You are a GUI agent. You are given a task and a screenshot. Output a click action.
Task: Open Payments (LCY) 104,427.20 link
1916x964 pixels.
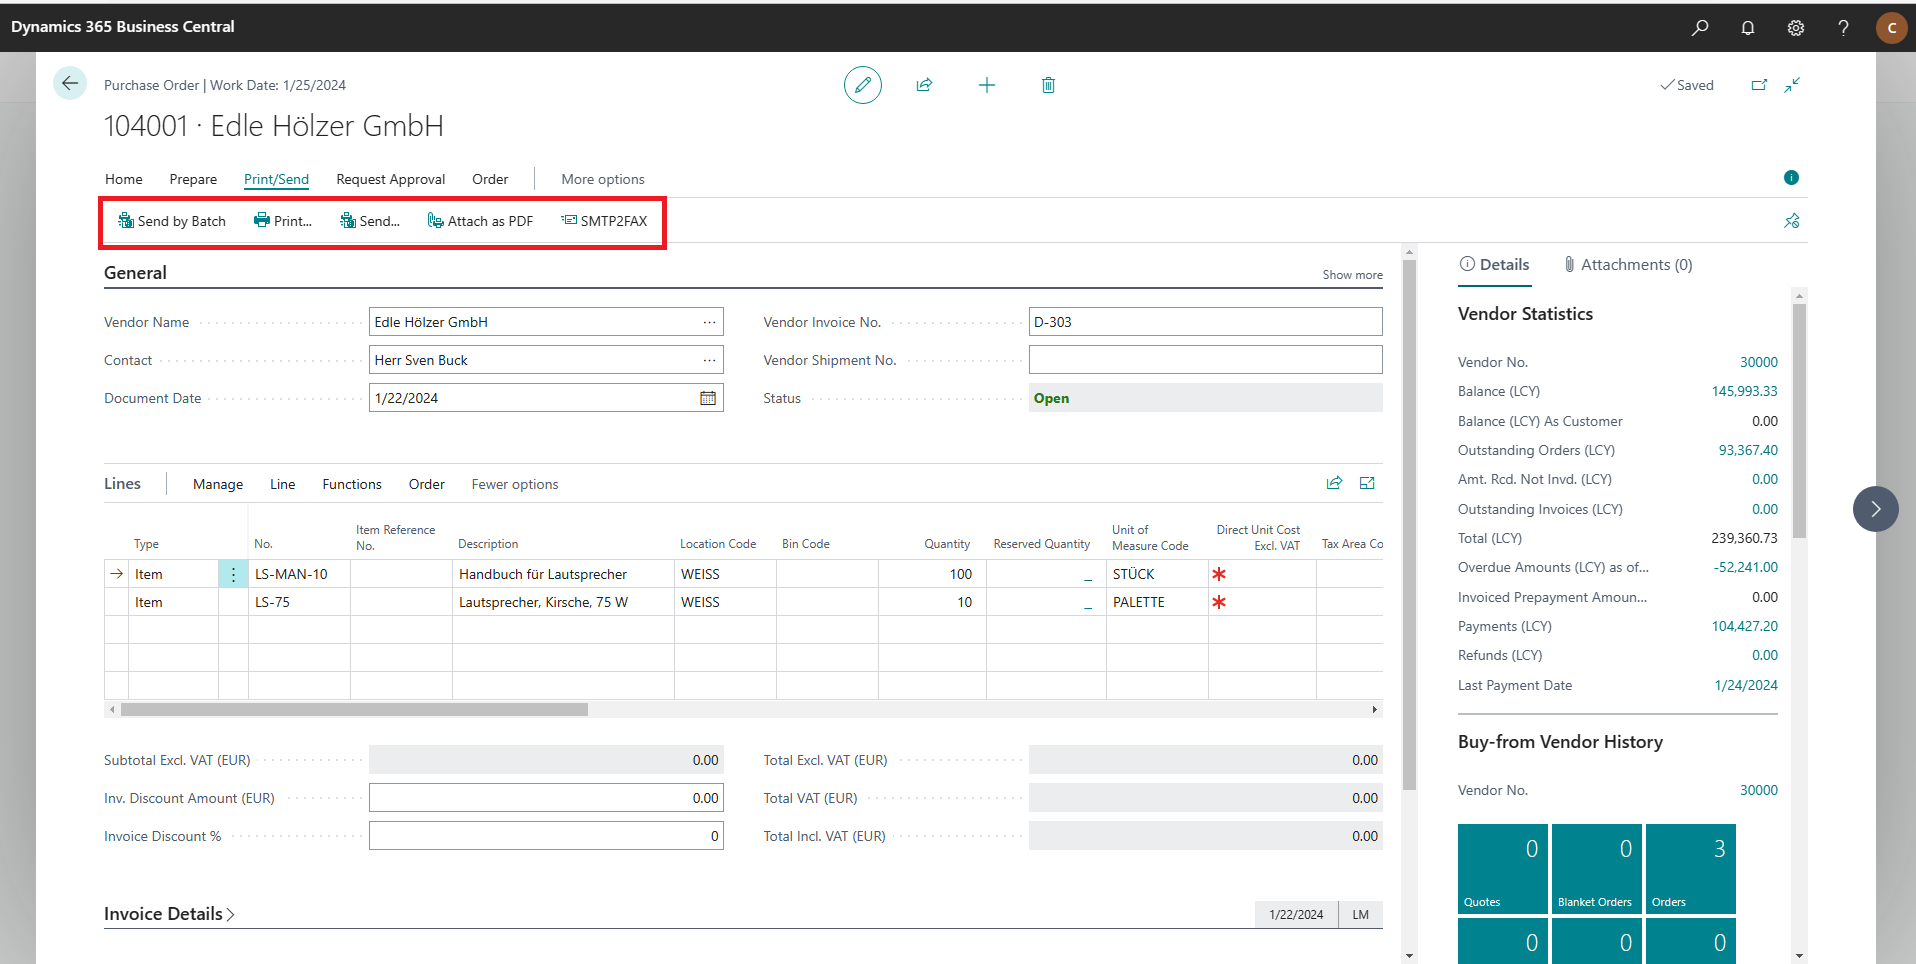1744,626
